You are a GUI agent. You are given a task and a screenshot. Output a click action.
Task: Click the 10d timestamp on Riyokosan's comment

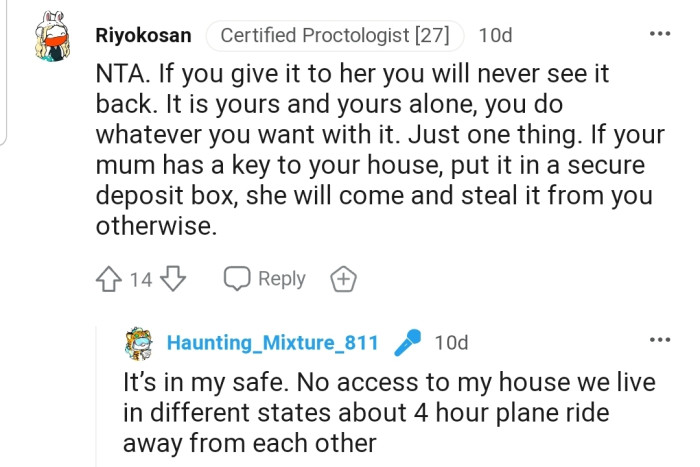coord(495,36)
